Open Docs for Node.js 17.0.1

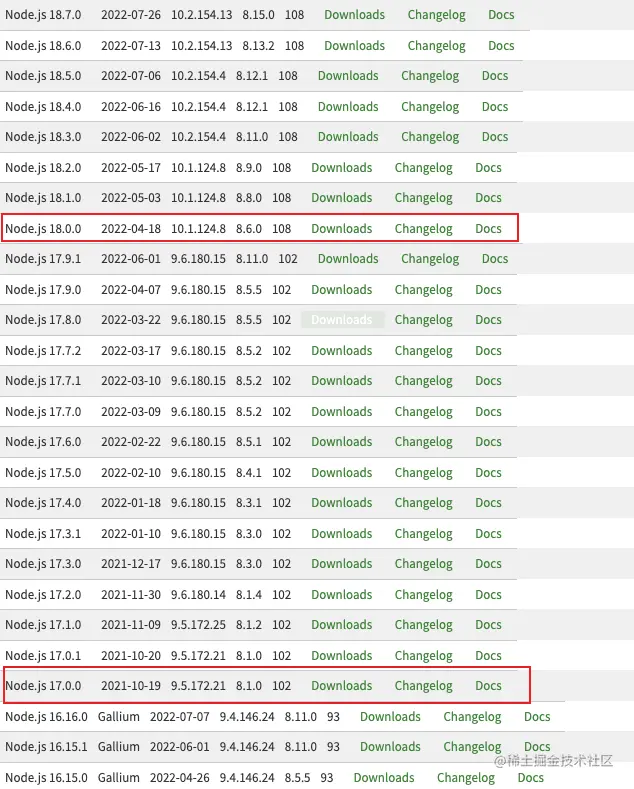488,656
